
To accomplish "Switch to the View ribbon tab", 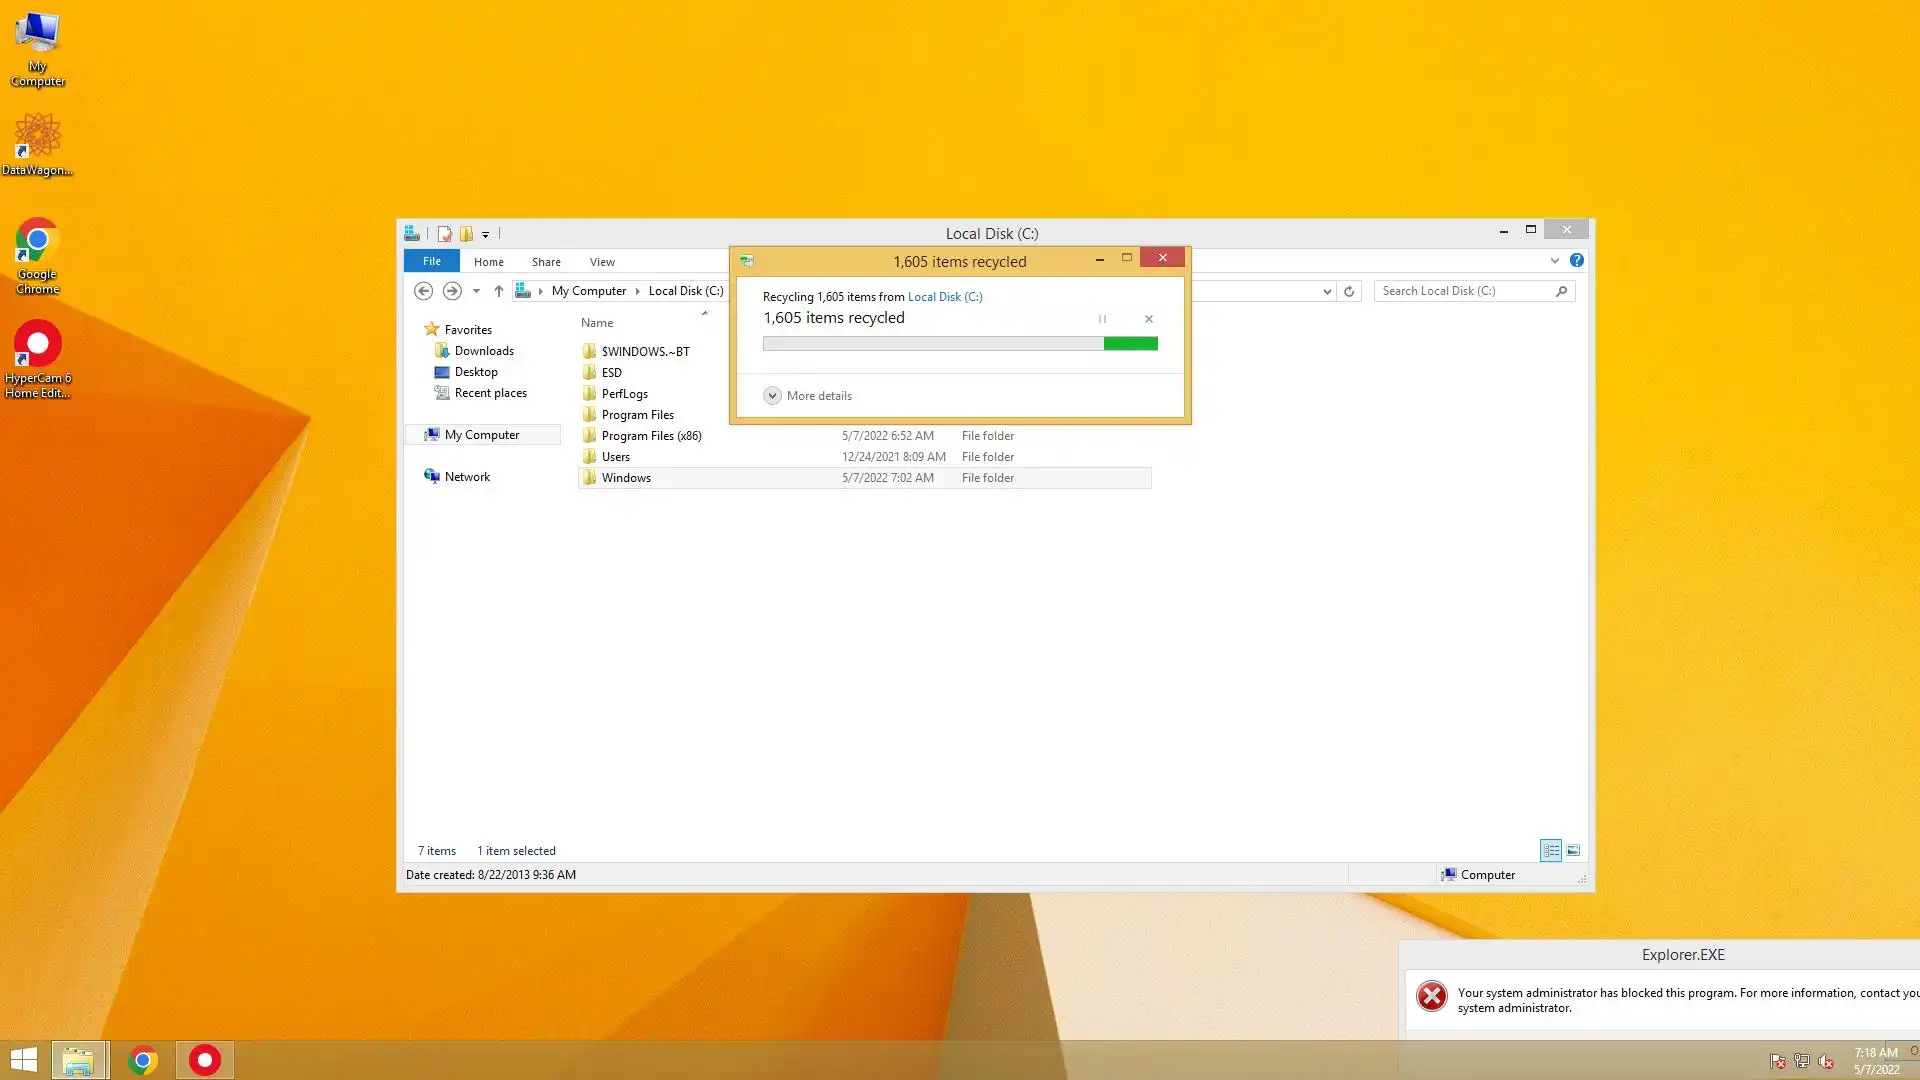I will (x=602, y=262).
